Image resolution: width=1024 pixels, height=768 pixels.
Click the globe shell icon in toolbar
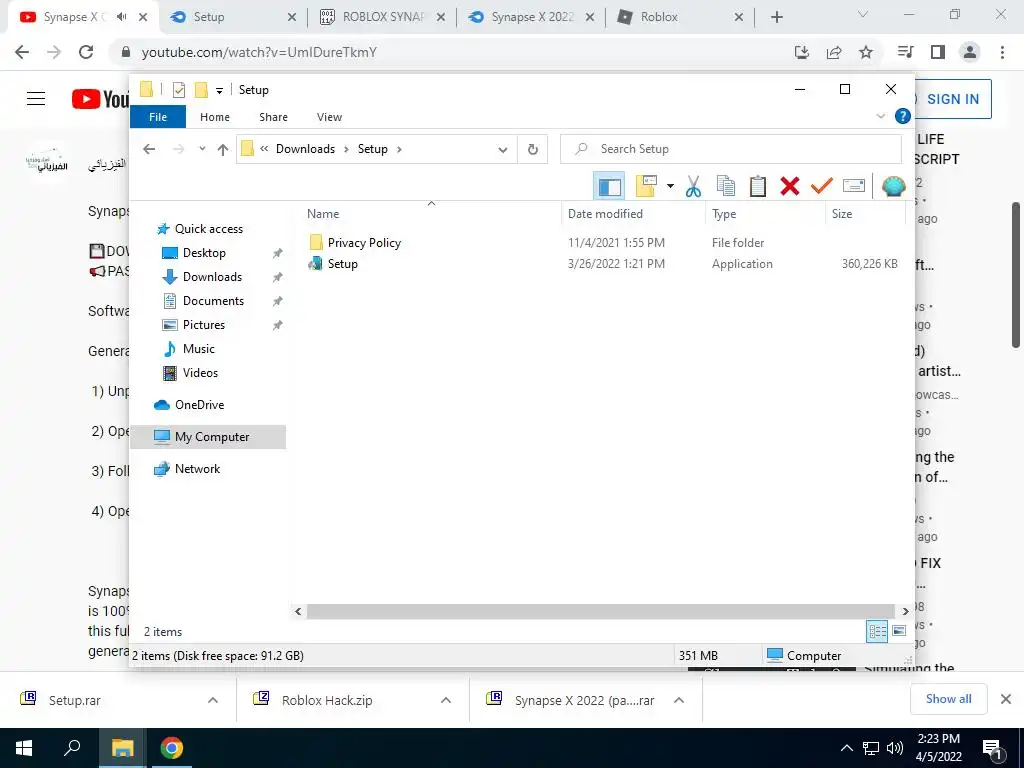pyautogui.click(x=893, y=187)
